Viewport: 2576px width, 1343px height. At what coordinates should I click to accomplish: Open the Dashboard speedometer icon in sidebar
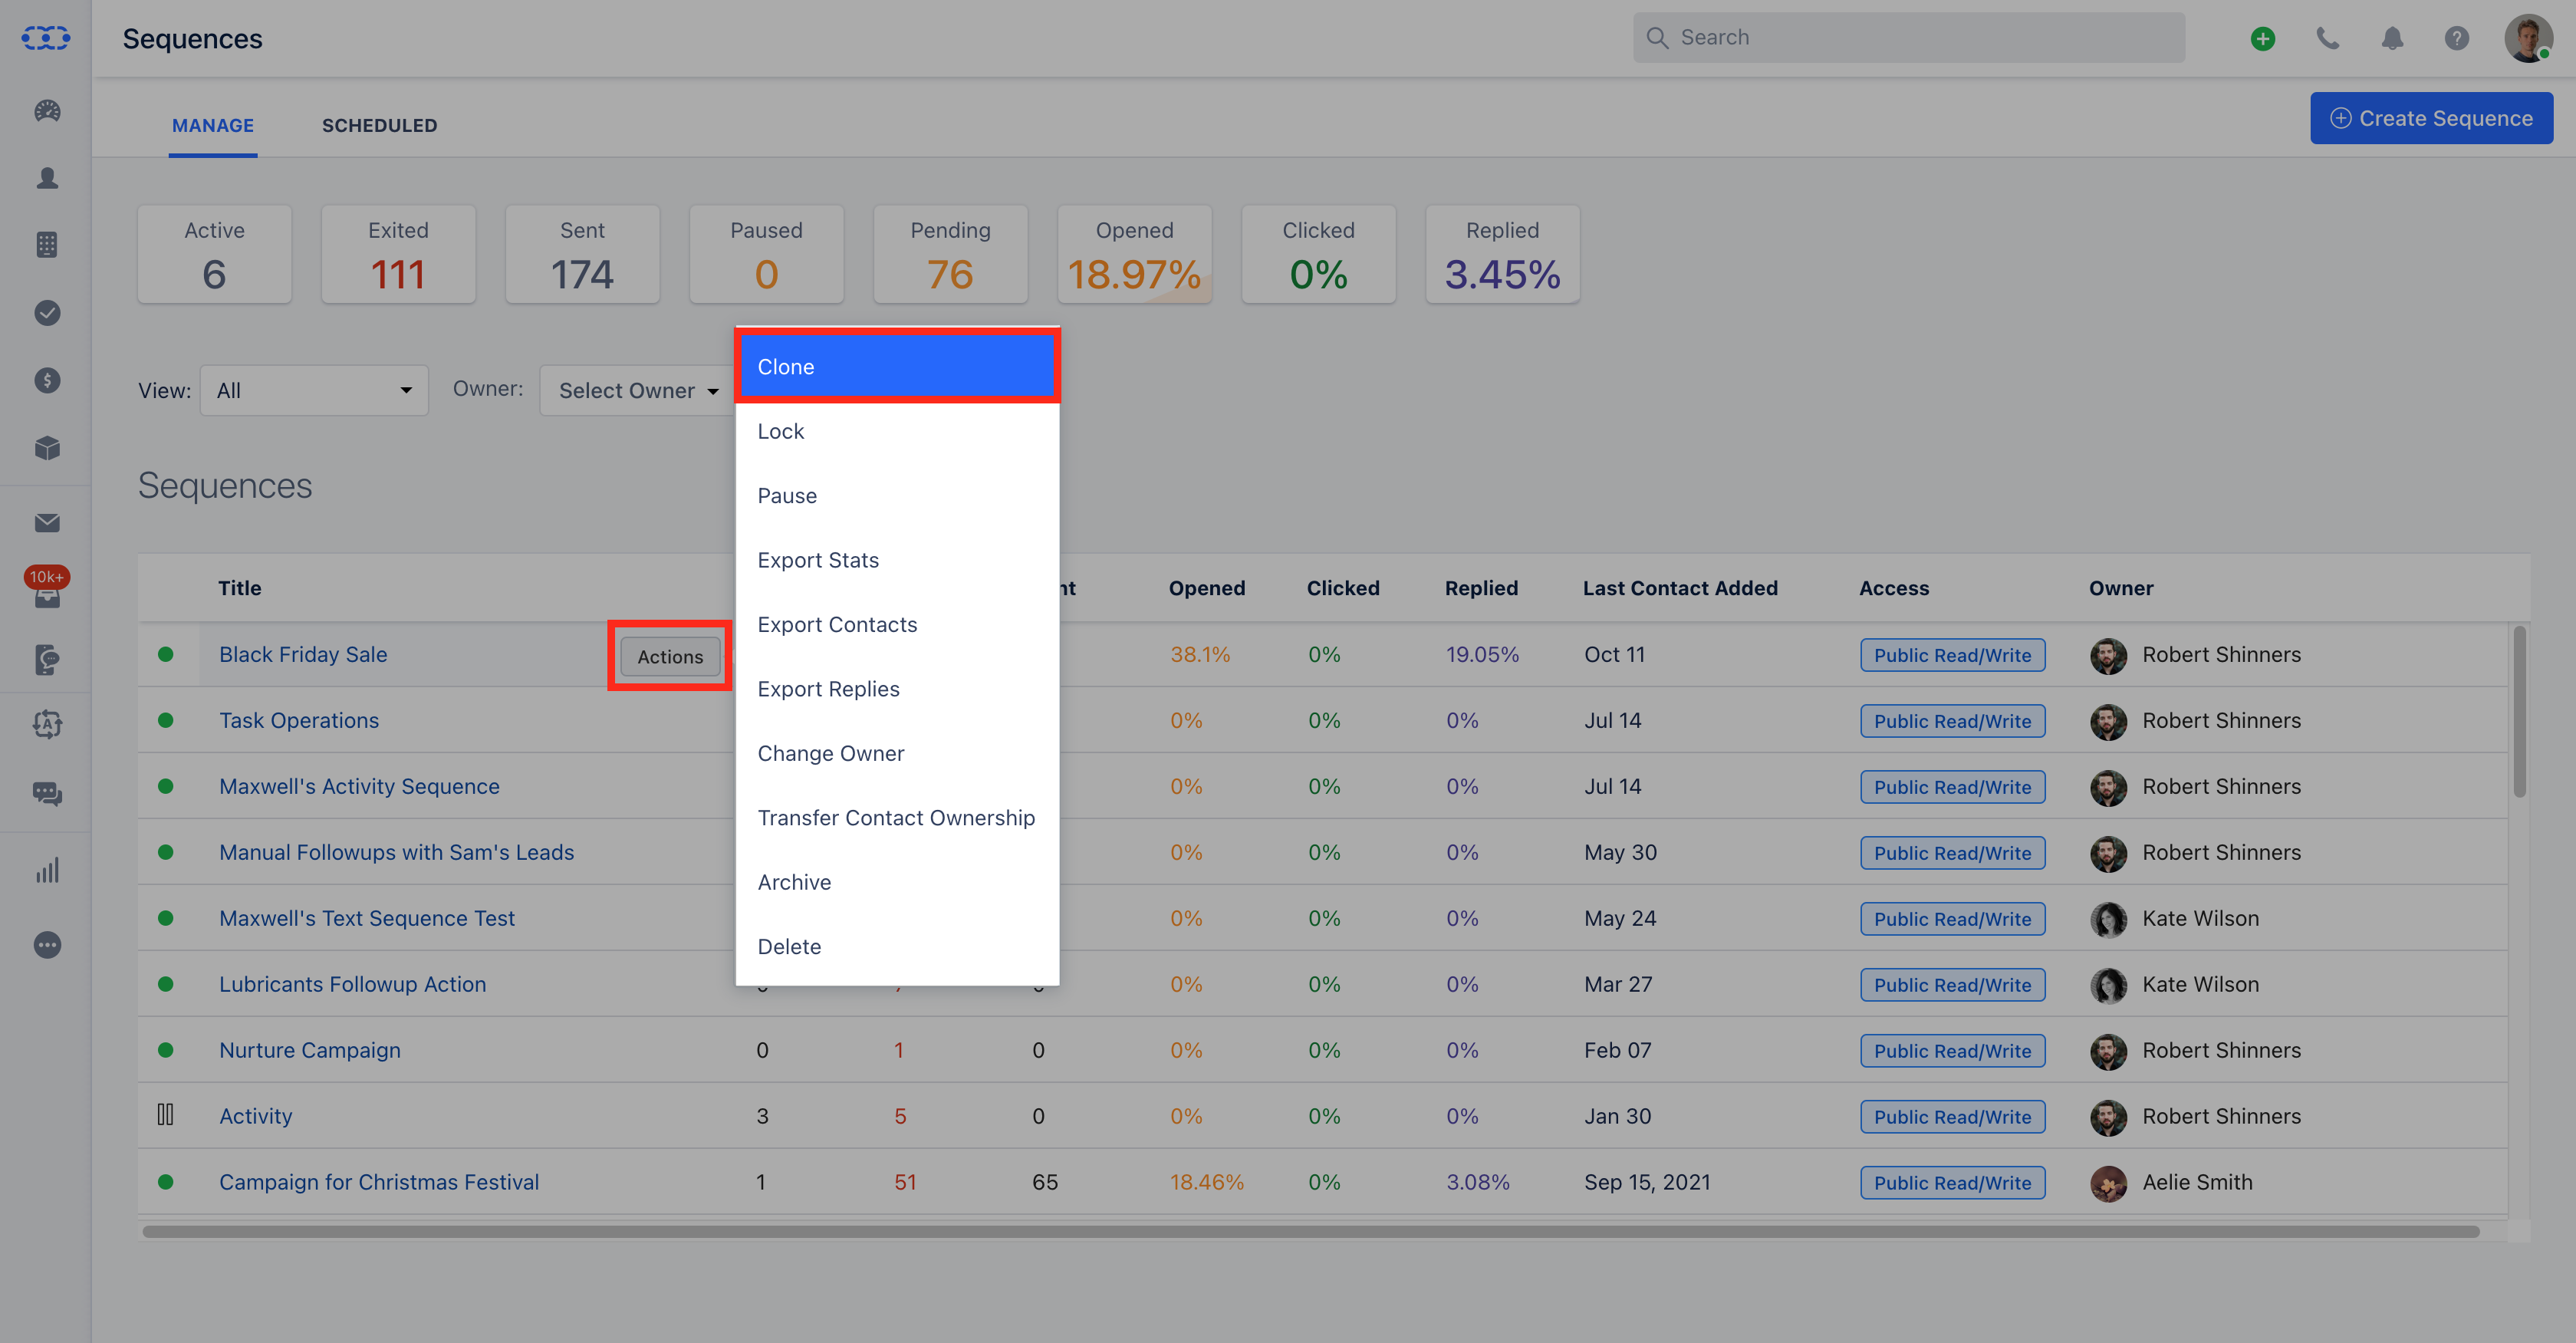click(x=46, y=111)
